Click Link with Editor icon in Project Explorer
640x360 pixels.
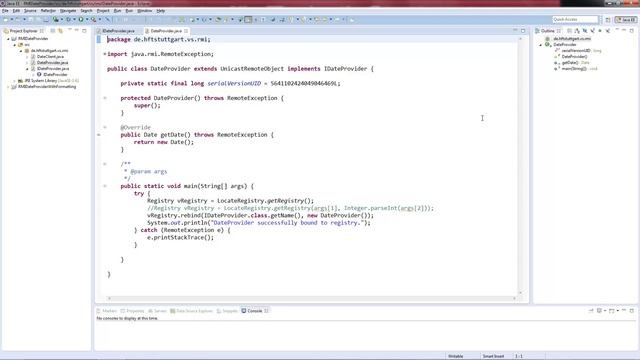pyautogui.click(x=60, y=31)
